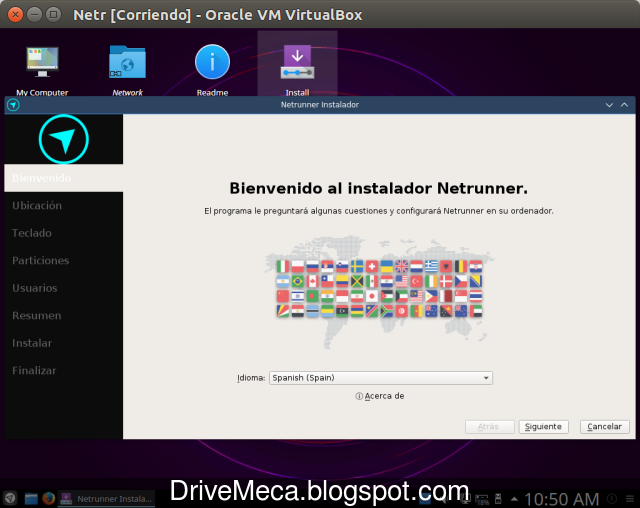
Task: Click the Netrunner logo in installer title bar
Action: [13, 105]
